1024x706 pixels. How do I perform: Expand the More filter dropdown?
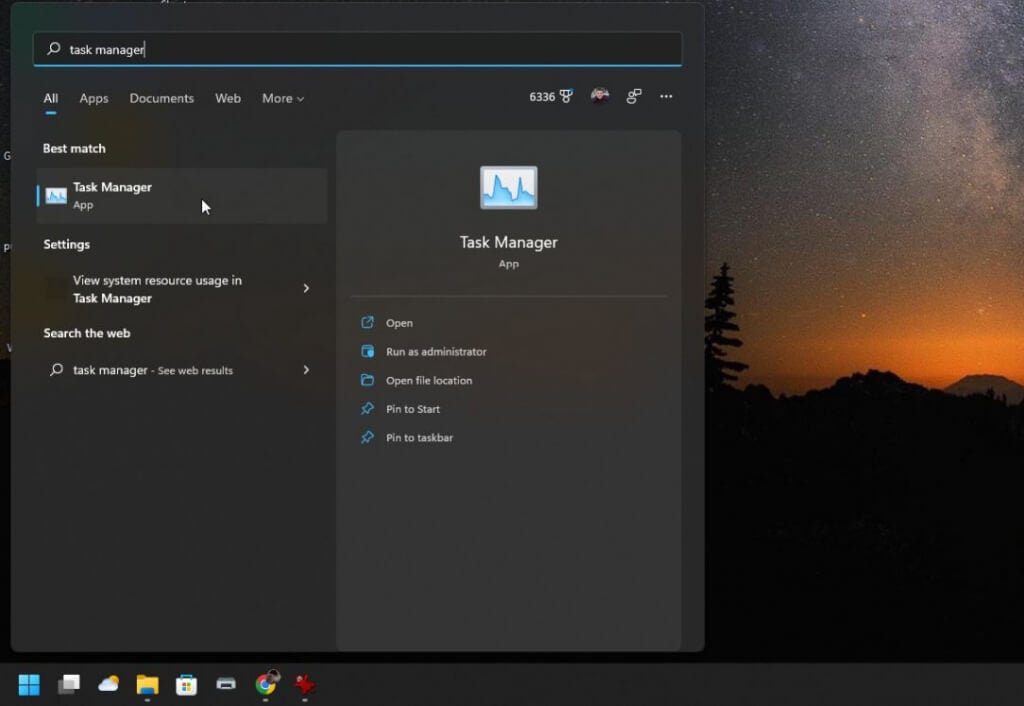(283, 98)
